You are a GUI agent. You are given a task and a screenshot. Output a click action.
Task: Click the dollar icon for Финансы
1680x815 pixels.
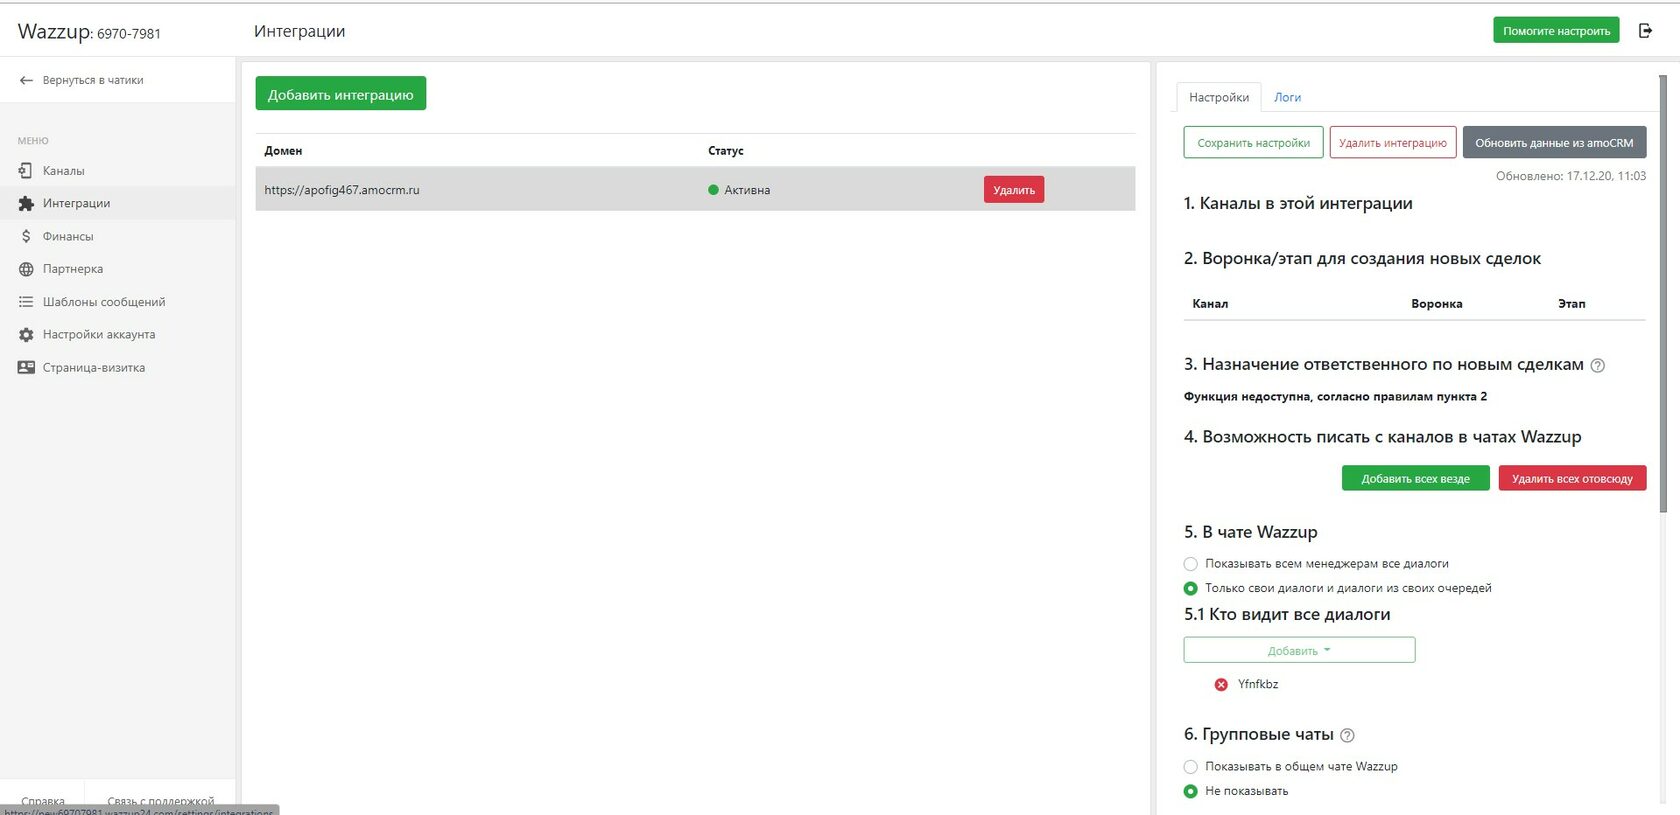pyautogui.click(x=26, y=236)
